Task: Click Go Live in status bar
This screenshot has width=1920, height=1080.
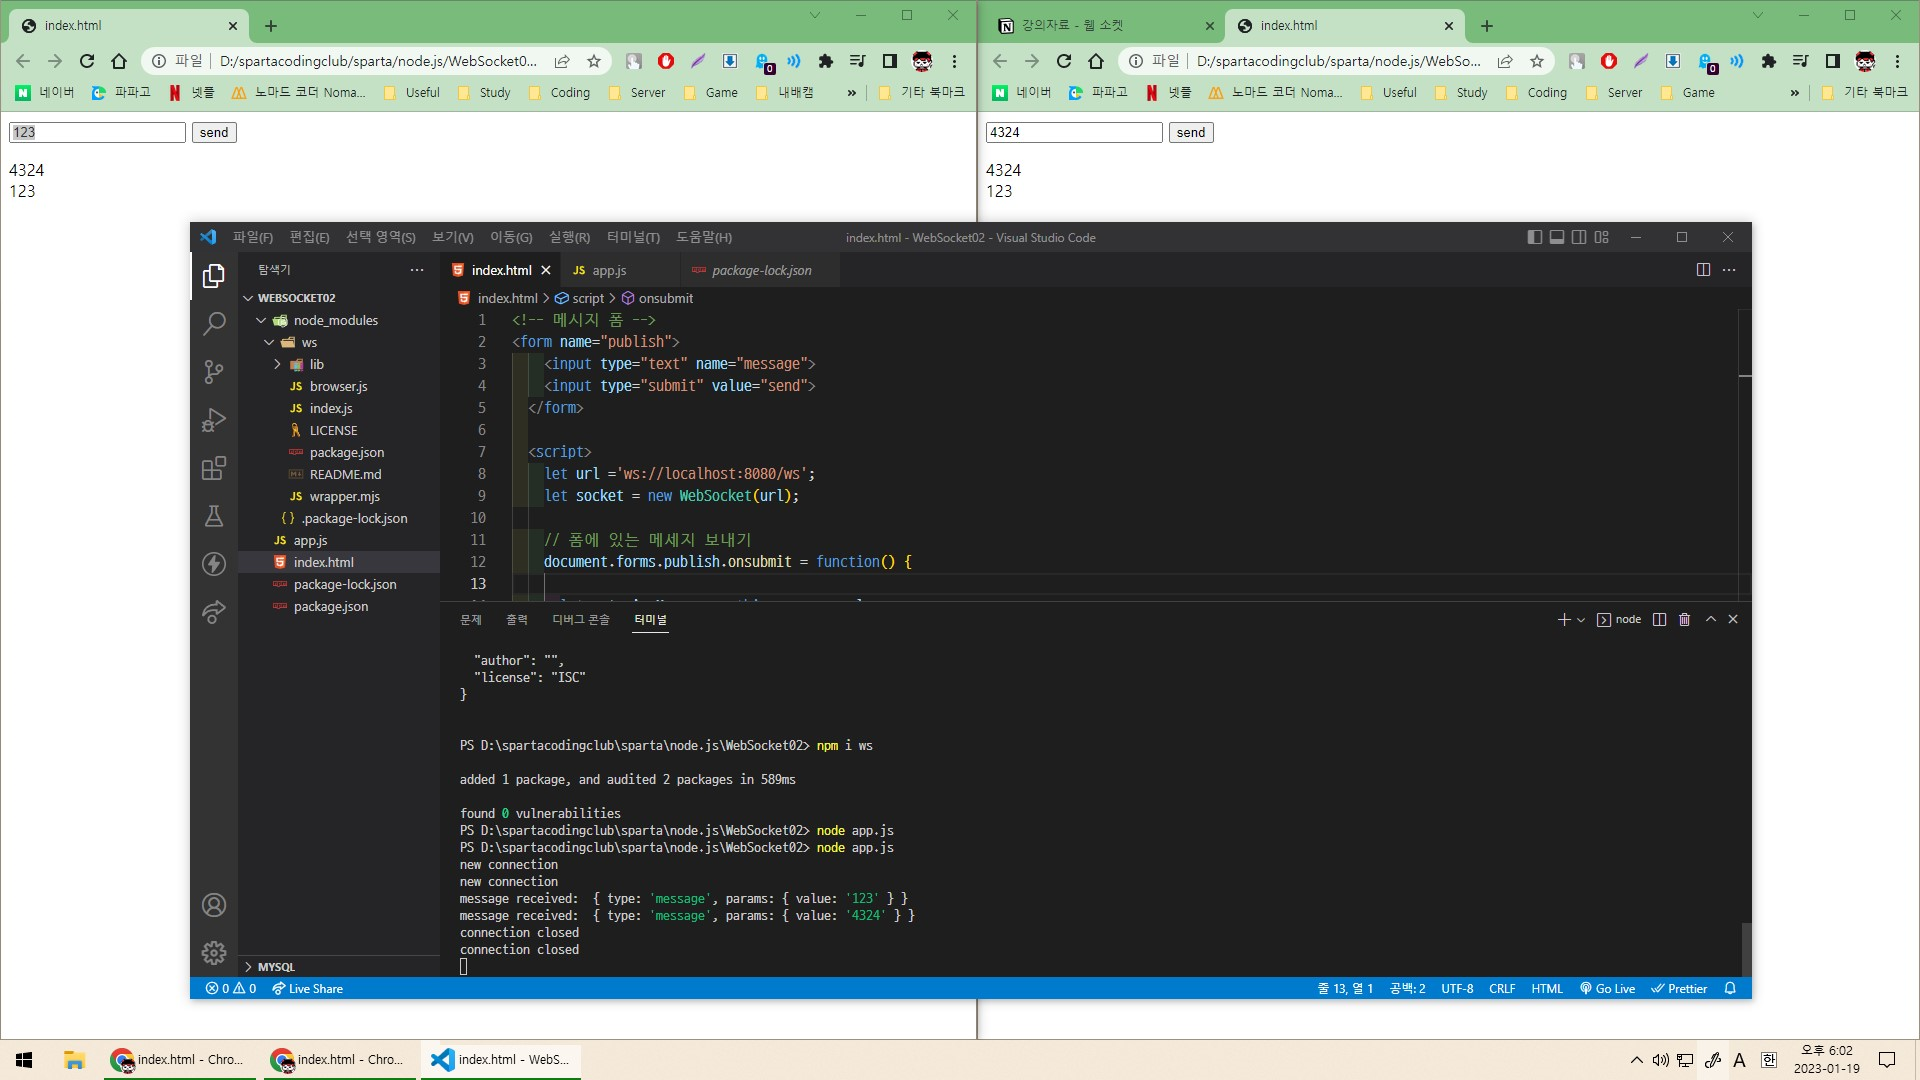Action: click(x=1607, y=988)
